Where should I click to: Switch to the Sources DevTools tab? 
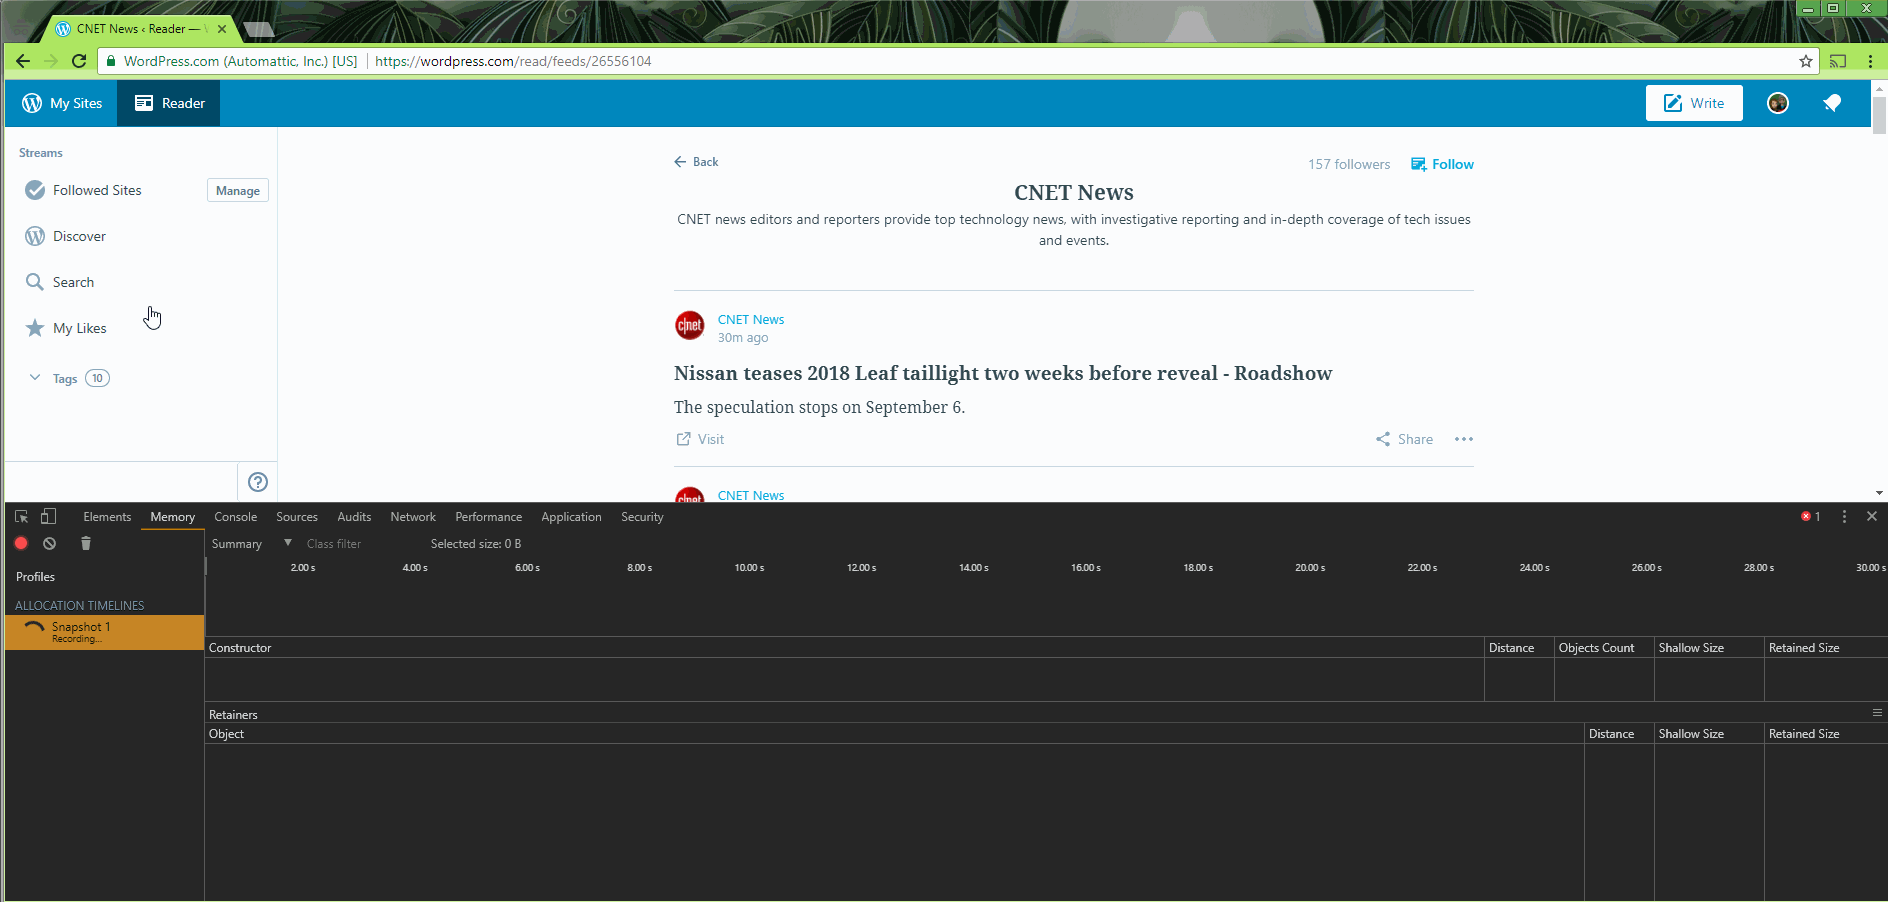click(x=296, y=517)
